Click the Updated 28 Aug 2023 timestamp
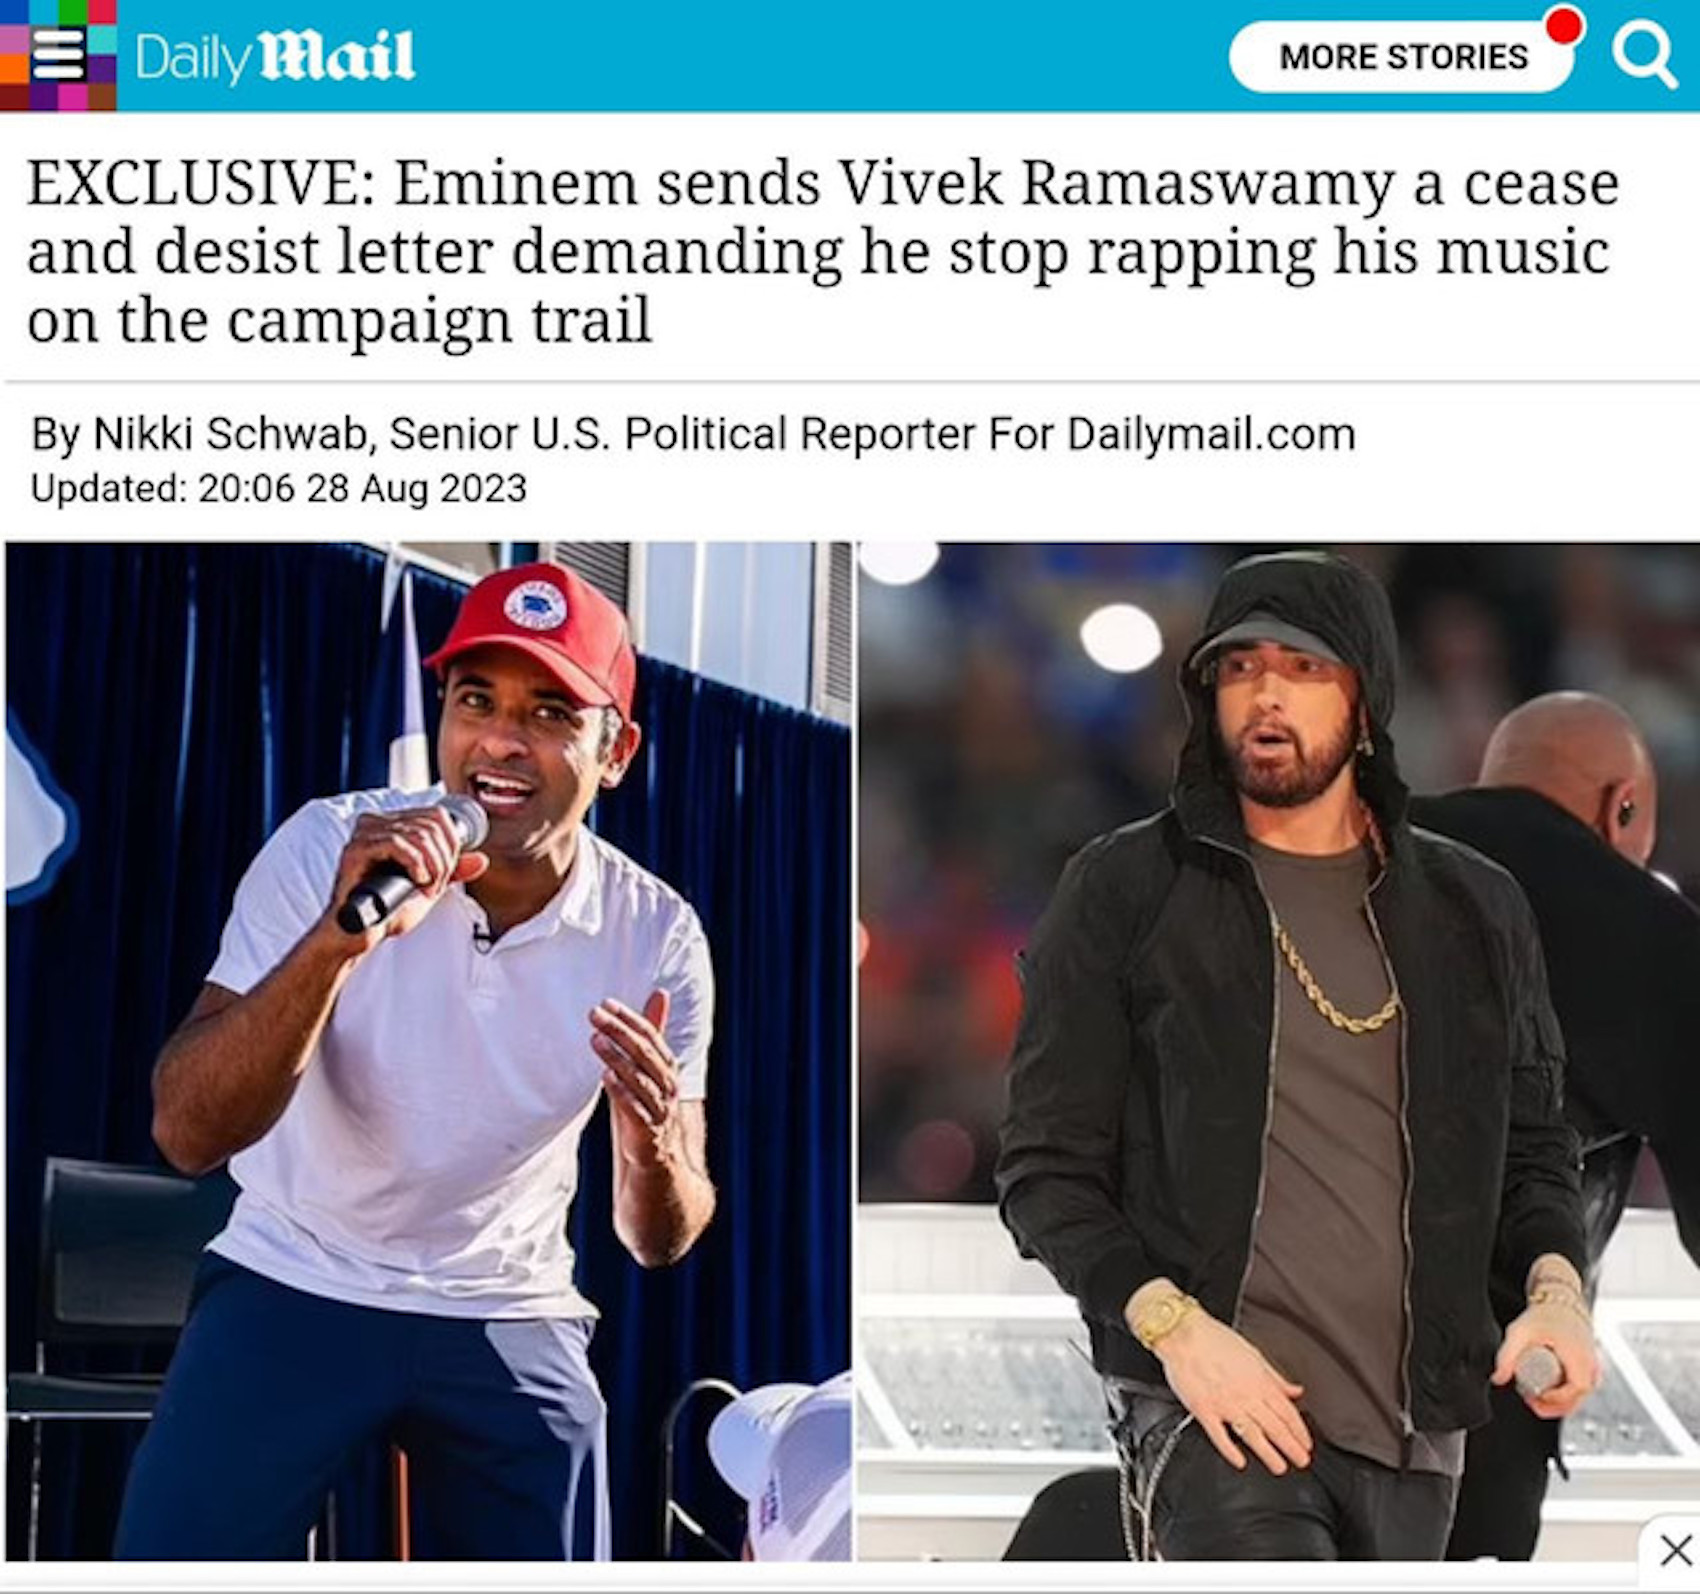1700x1594 pixels. pyautogui.click(x=278, y=488)
